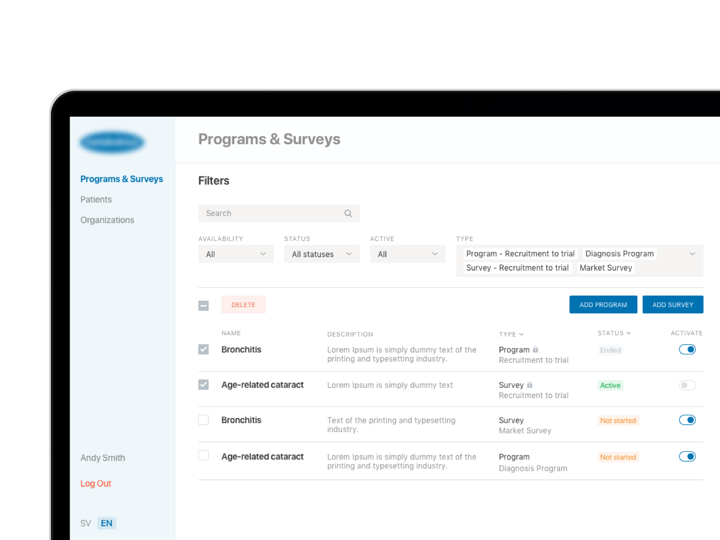Click the Description column header
Screen dimensions: 720x540
[x=350, y=334]
